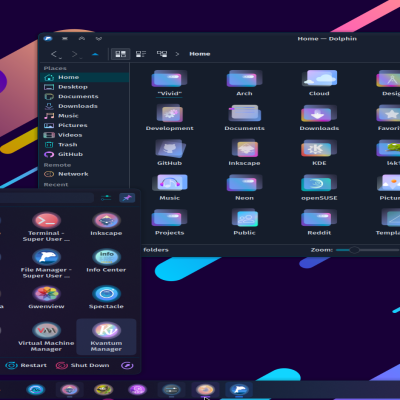Launch Info Center from the launcher
400x400 pixels.
106,261
